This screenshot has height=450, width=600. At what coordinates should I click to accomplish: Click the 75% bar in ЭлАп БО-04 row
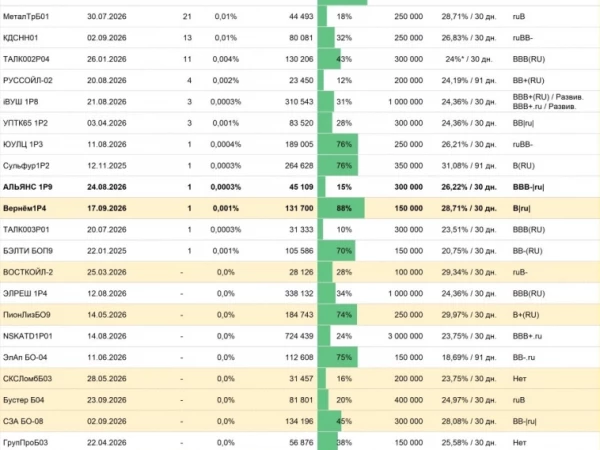(x=338, y=357)
